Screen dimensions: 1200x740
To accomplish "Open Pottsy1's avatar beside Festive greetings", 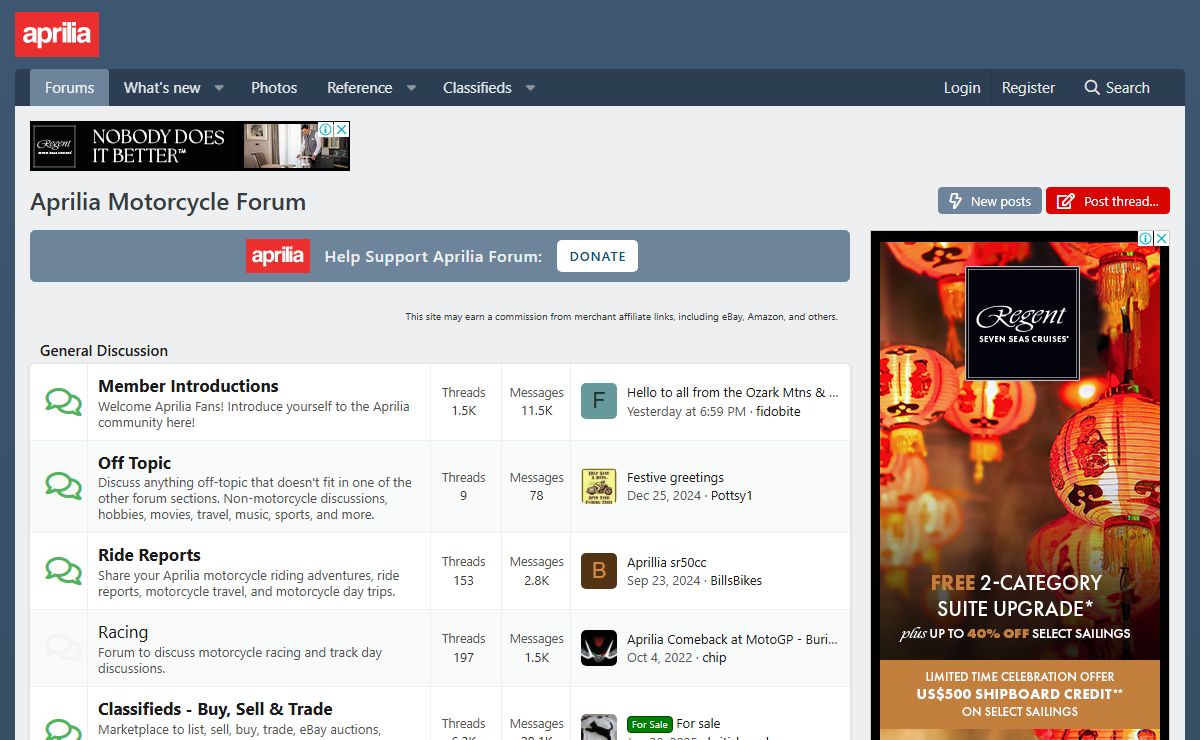I will click(599, 486).
